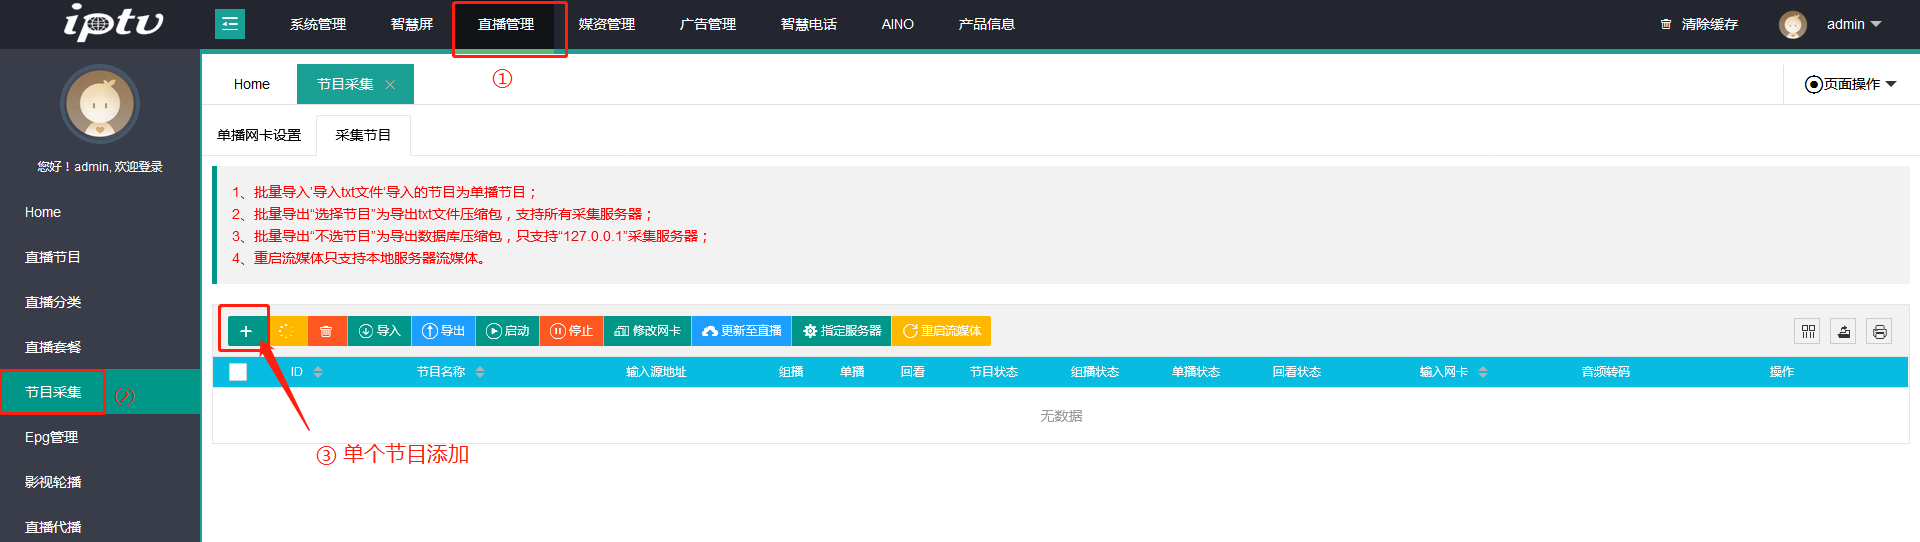Screen dimensions: 1920x542
Task: Click the 导入 import button
Action: (380, 331)
